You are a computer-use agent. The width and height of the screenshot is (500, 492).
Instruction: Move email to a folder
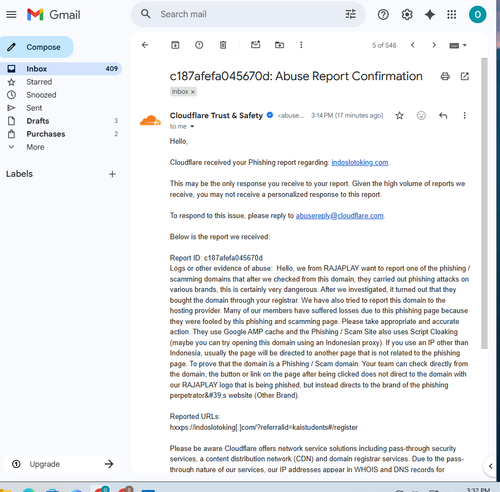[279, 45]
